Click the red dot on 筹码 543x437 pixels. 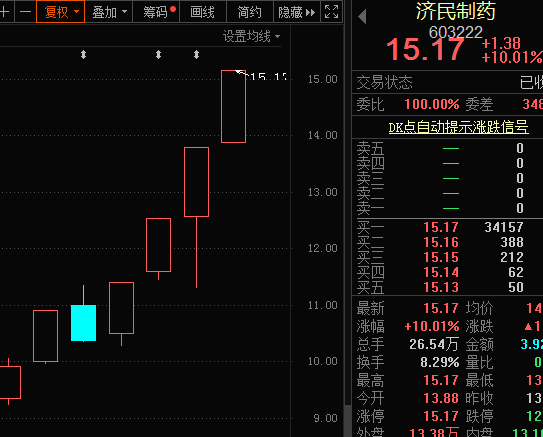(173, 9)
